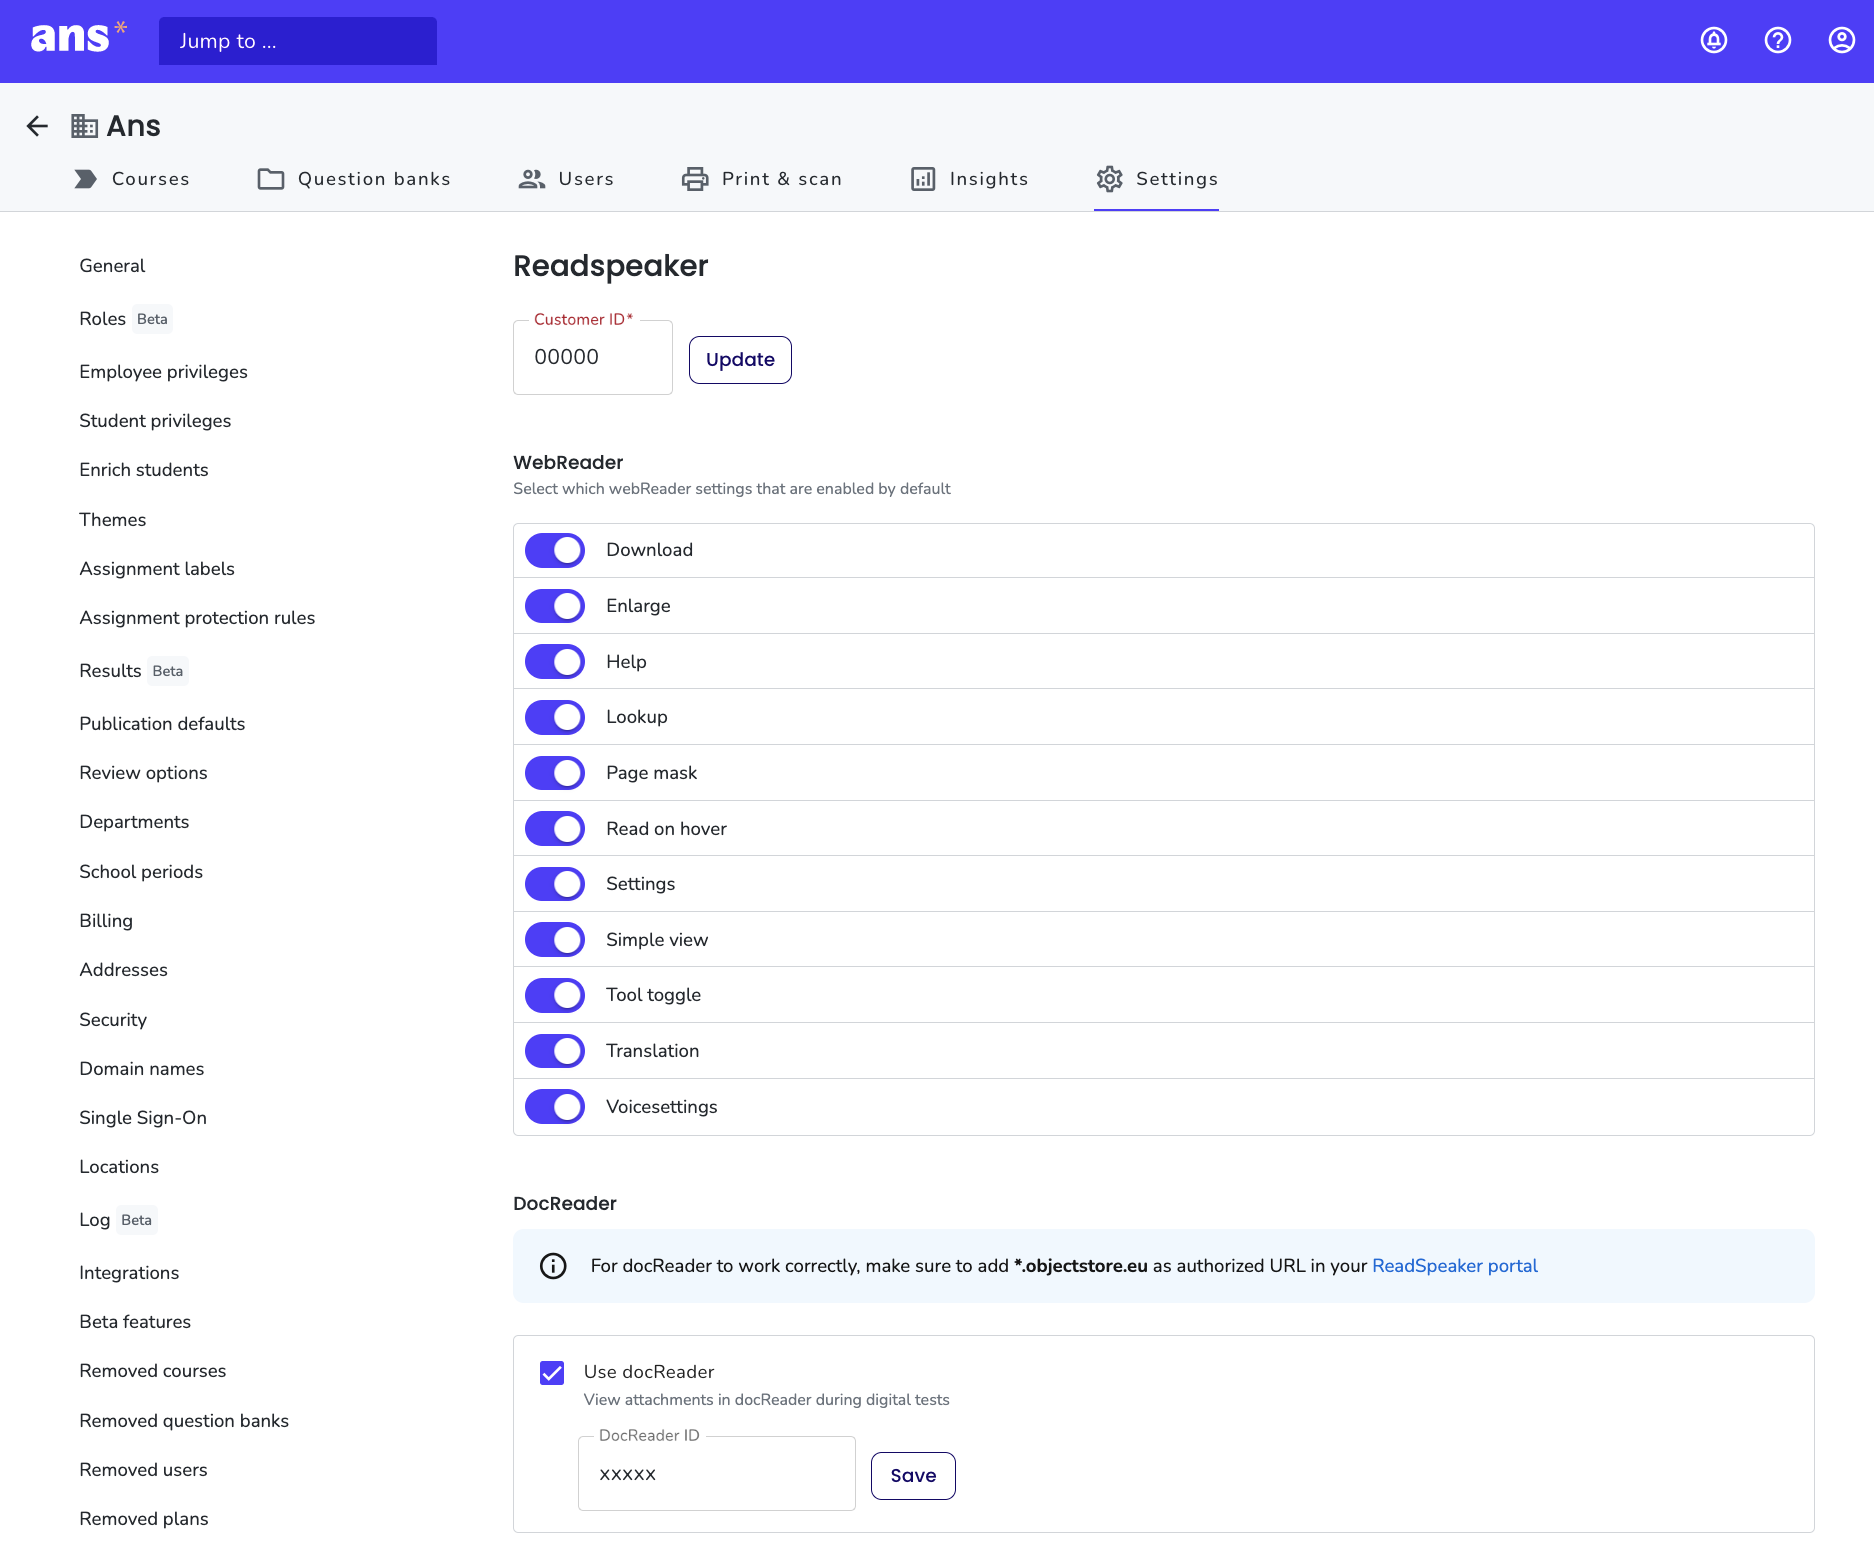1874x1558 pixels.
Task: Open Results Beta settings
Action: [133, 671]
